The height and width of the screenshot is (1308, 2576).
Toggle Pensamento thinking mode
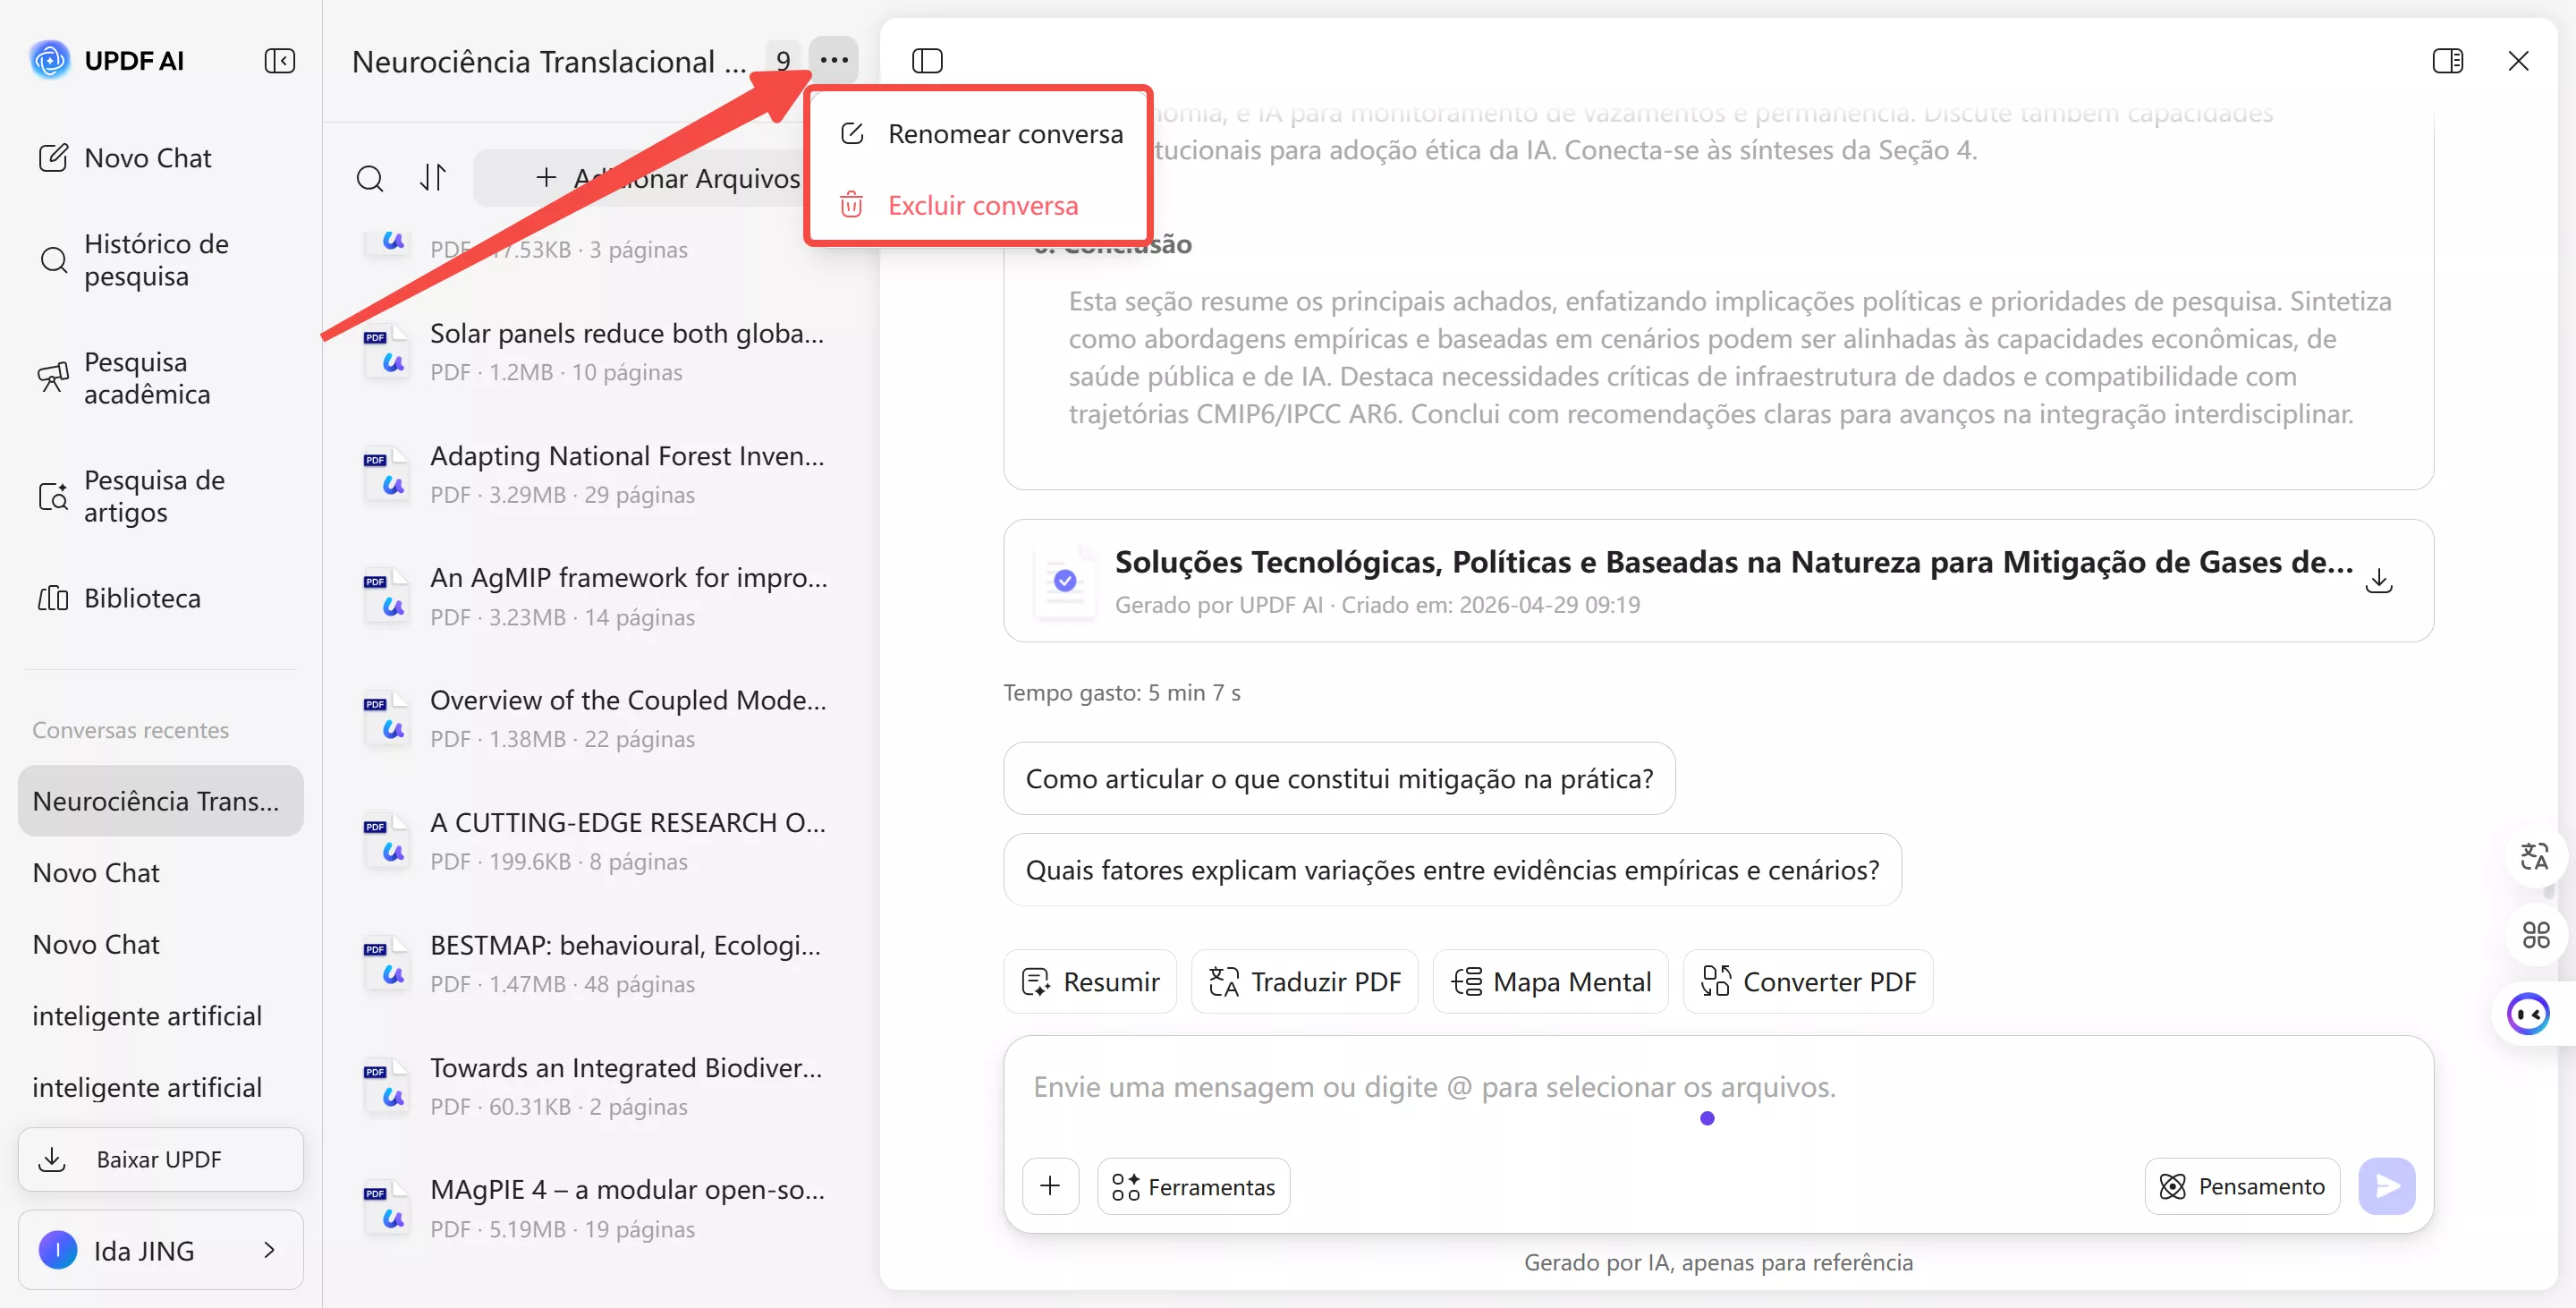(2242, 1186)
